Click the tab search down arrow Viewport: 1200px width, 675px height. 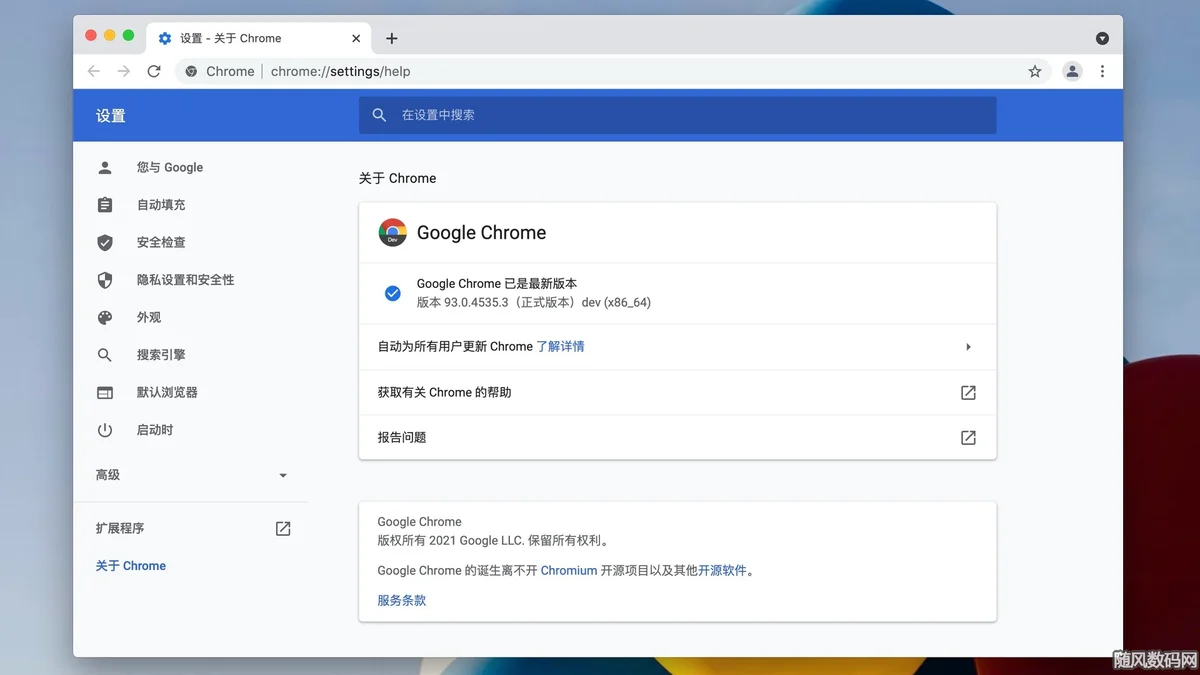coord(1102,38)
